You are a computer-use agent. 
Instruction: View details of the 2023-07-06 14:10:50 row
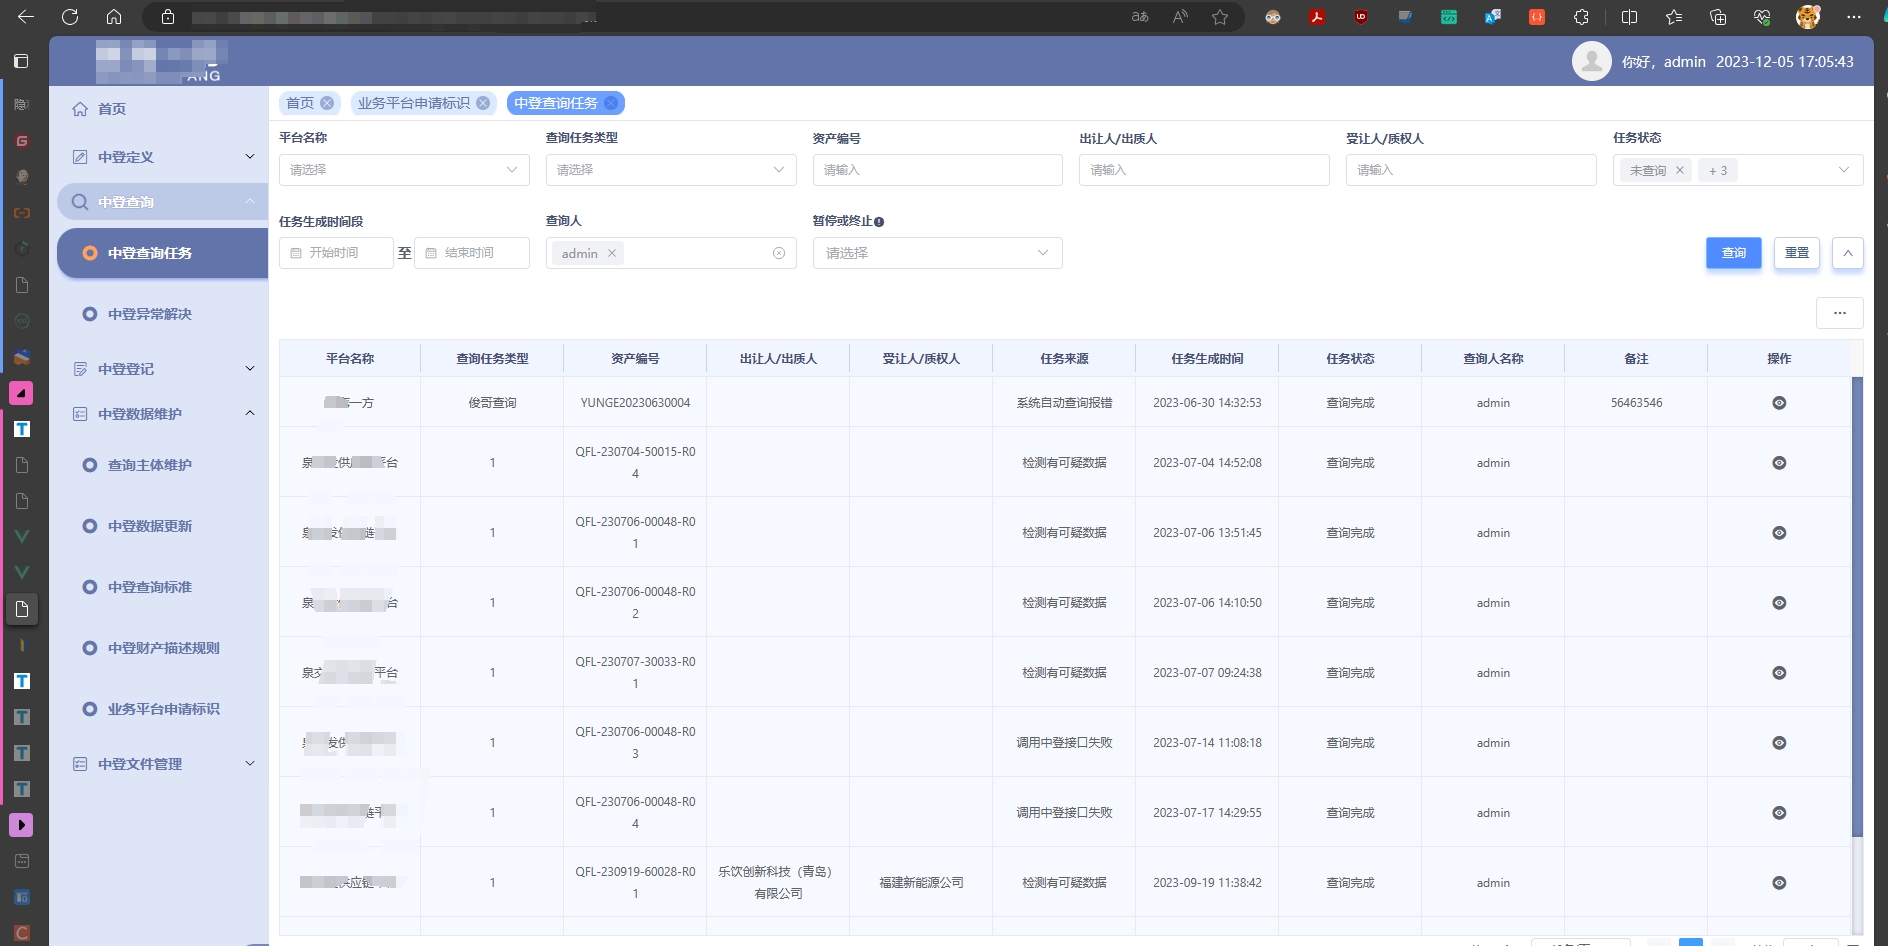click(x=1779, y=603)
